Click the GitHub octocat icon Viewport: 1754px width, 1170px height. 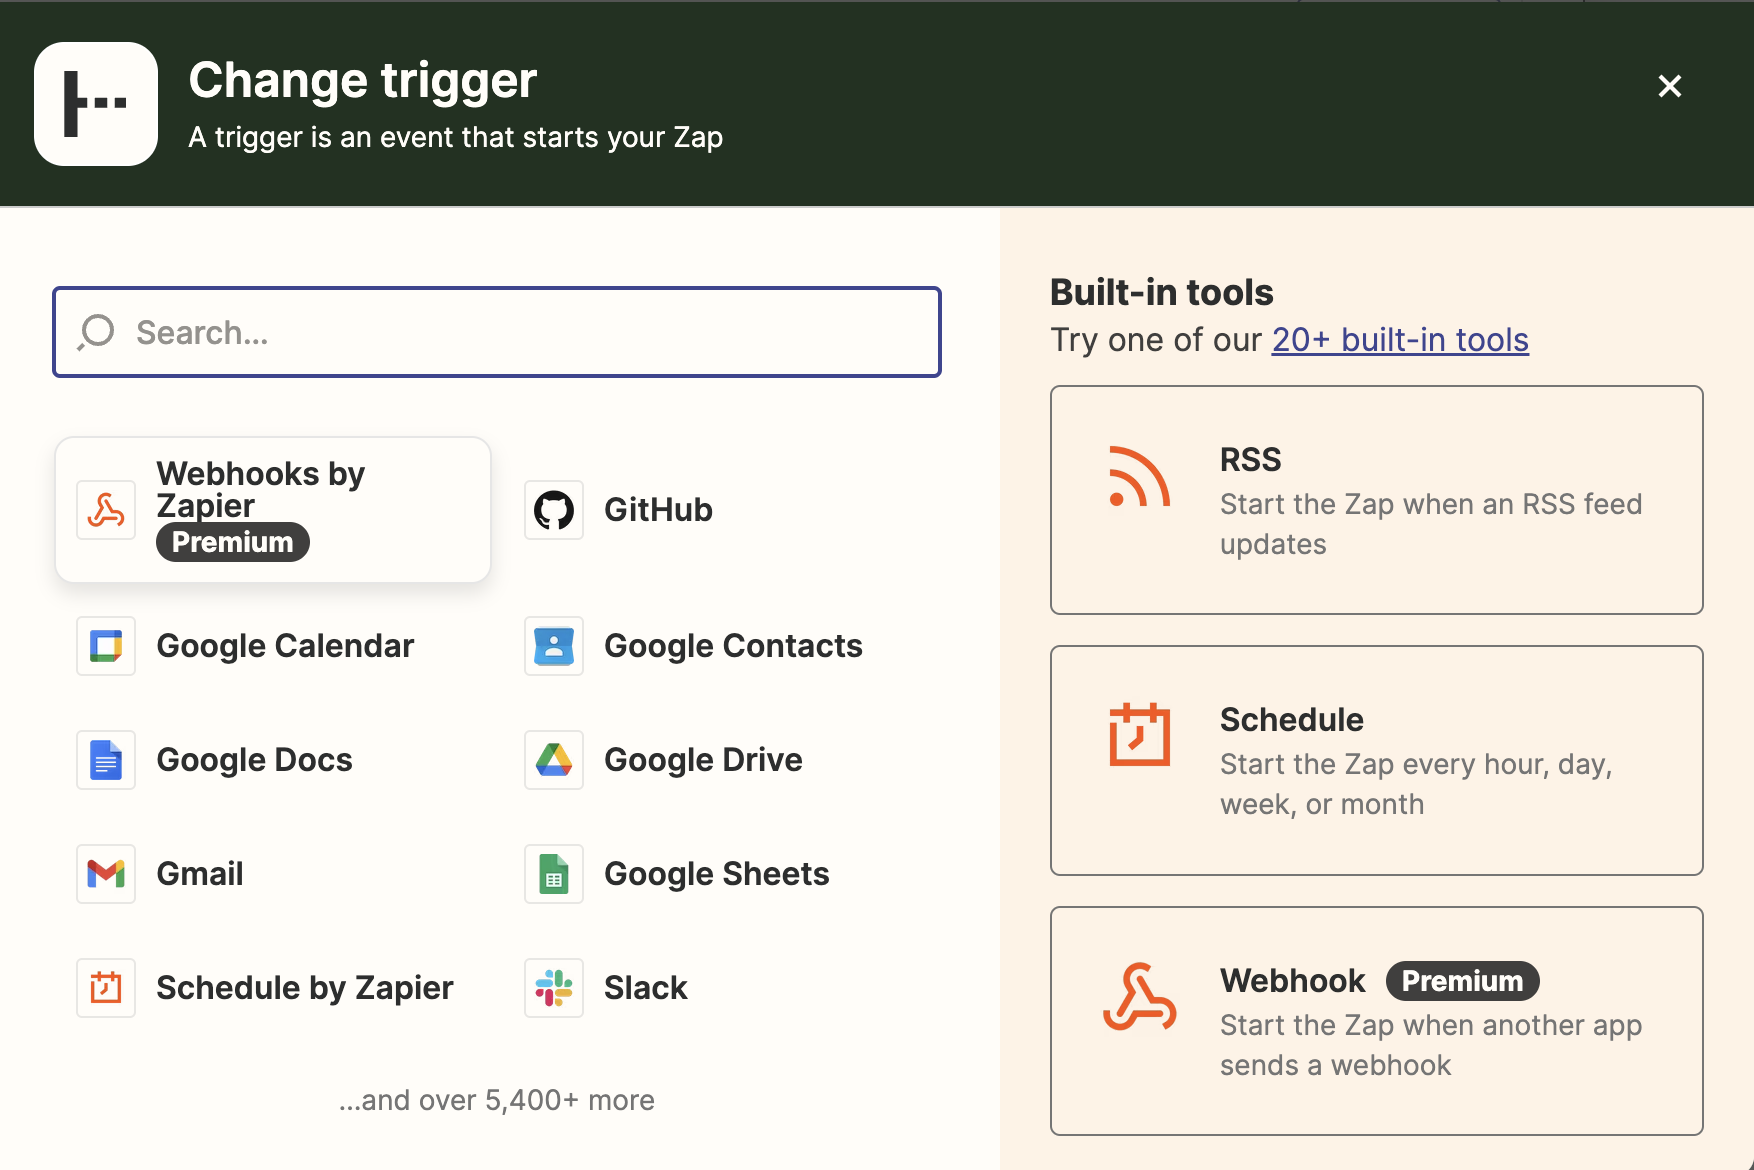[554, 510]
